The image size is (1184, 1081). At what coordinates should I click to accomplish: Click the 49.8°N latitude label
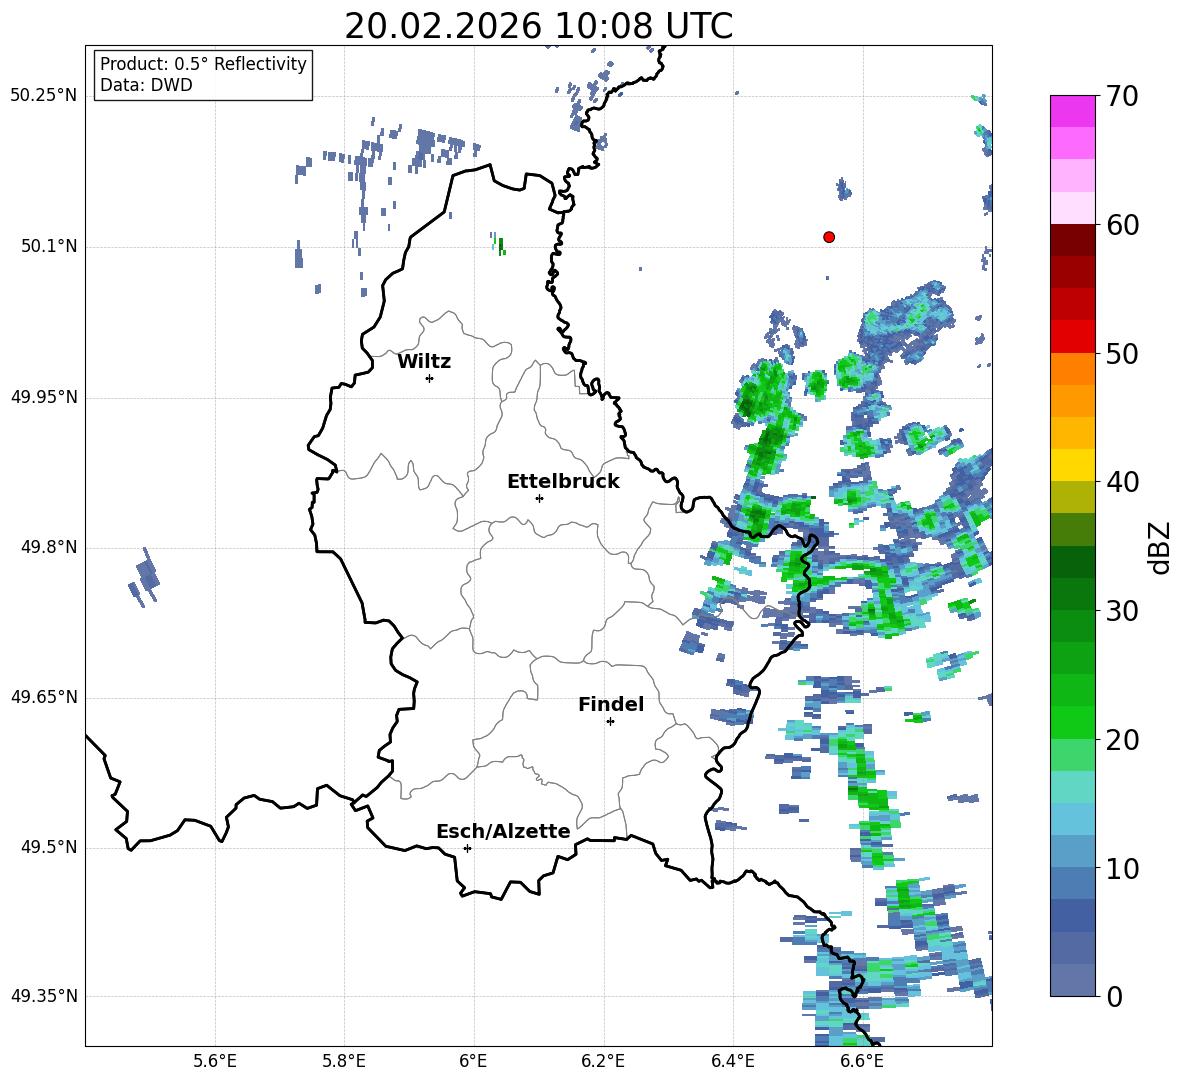coord(49,547)
